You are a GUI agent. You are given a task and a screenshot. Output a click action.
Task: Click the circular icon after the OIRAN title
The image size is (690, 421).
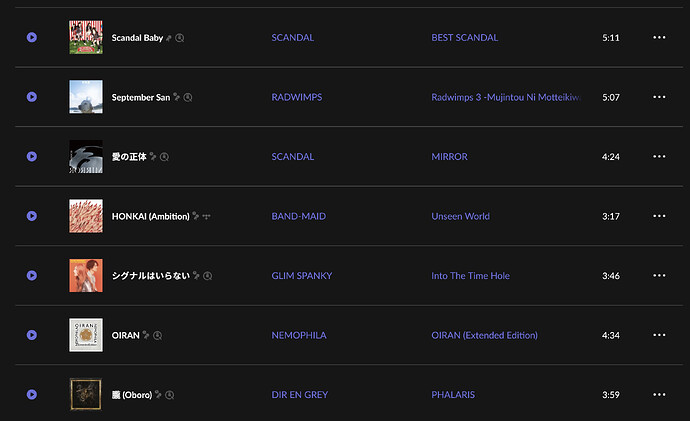pos(158,335)
